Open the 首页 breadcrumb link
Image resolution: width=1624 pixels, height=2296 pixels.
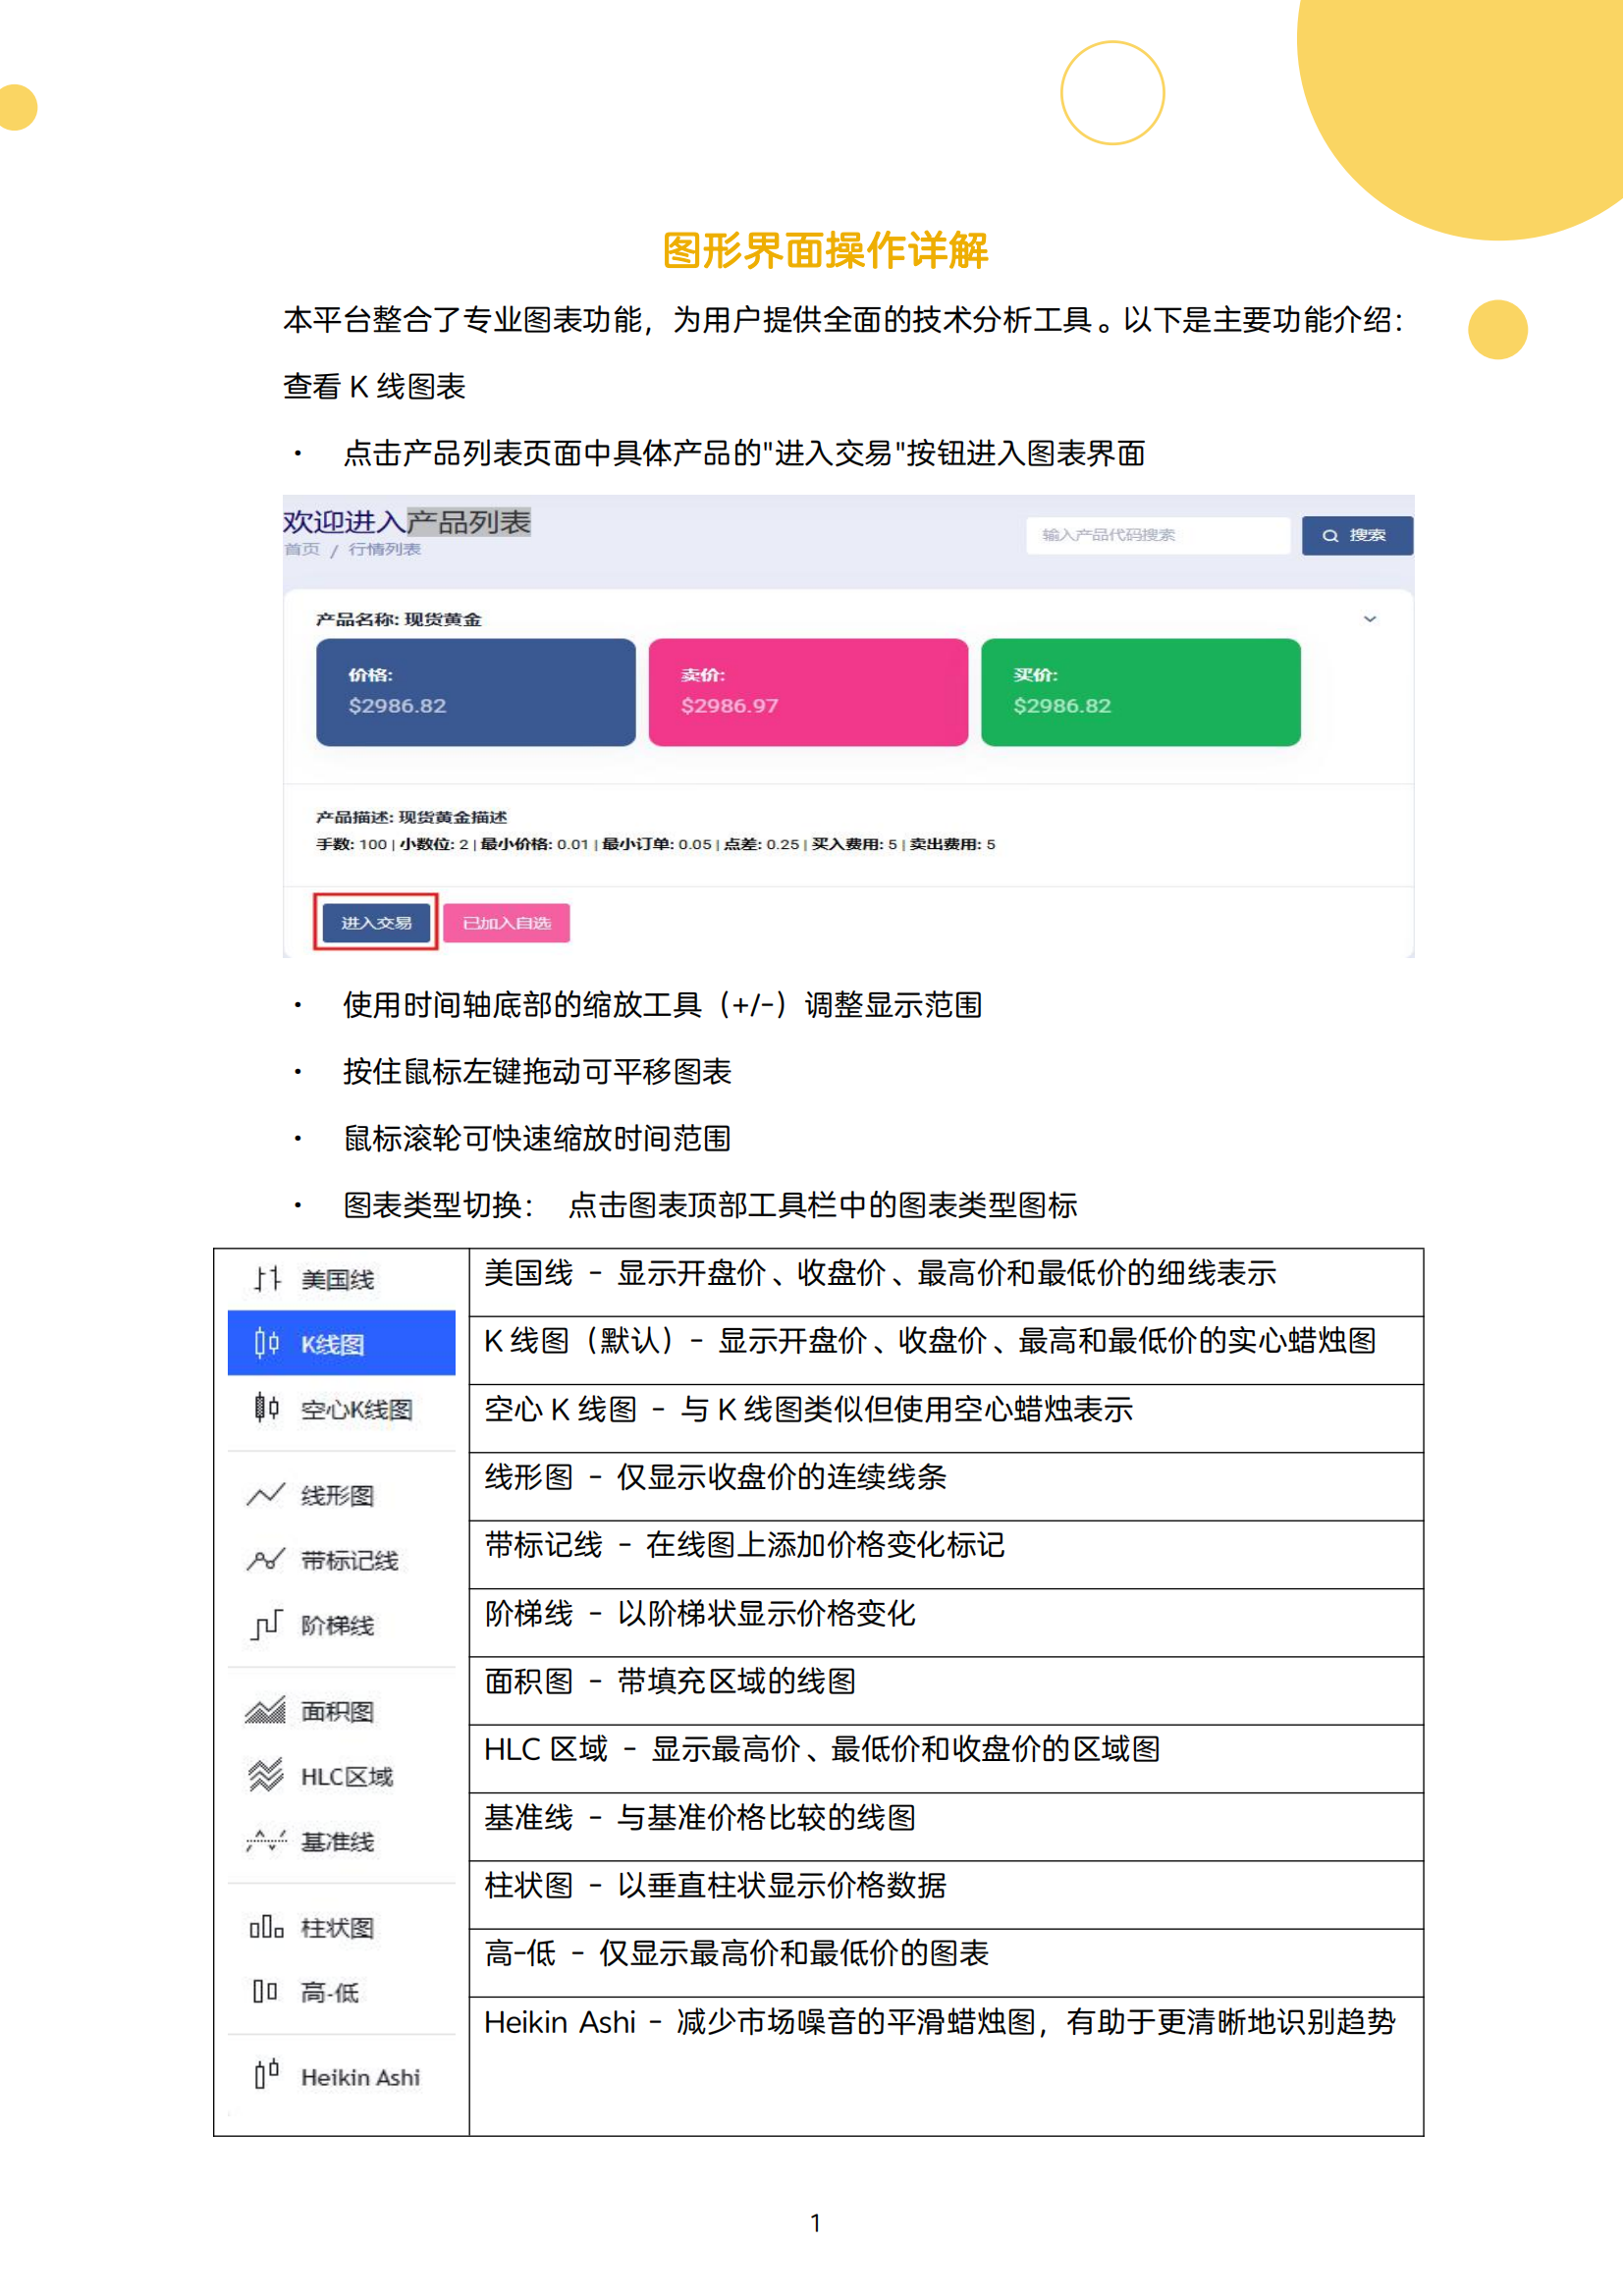[x=302, y=549]
